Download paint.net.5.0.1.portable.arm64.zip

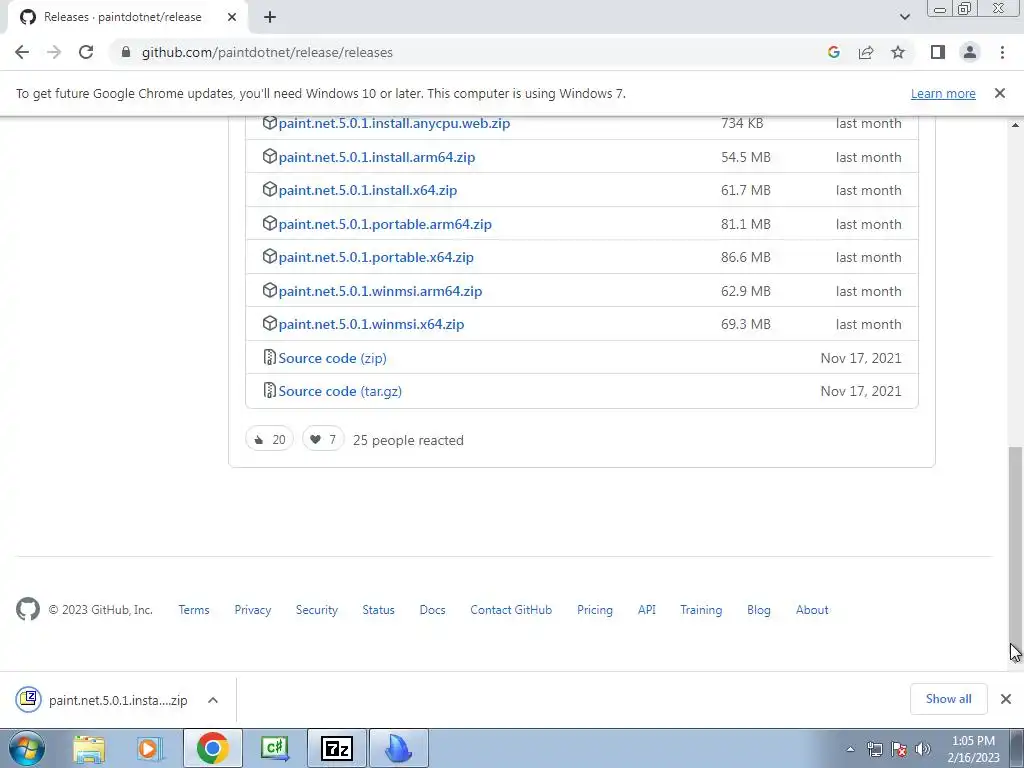pos(385,225)
